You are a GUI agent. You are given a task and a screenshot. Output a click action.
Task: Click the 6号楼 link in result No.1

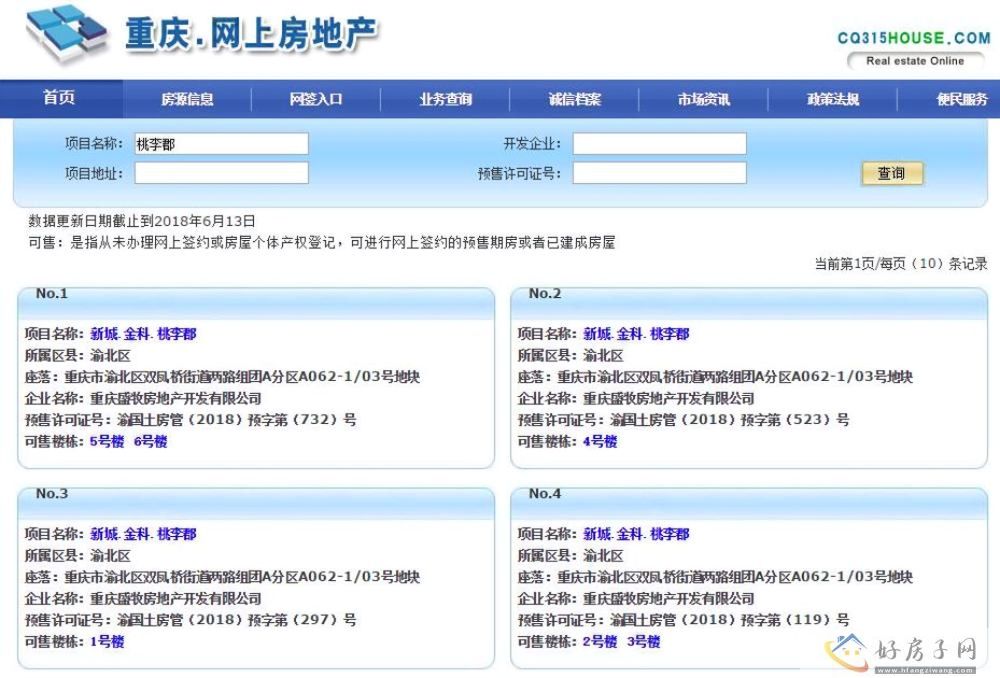[150, 442]
